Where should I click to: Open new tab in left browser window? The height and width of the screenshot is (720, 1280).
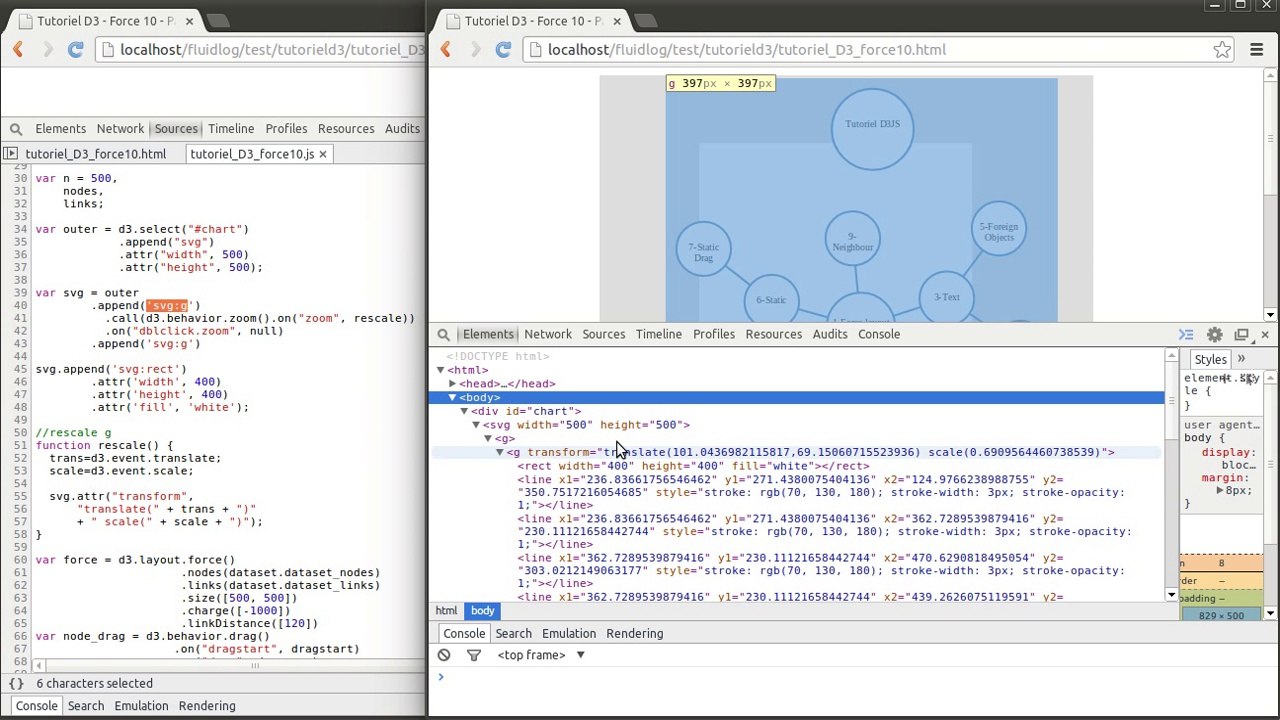click(x=218, y=20)
